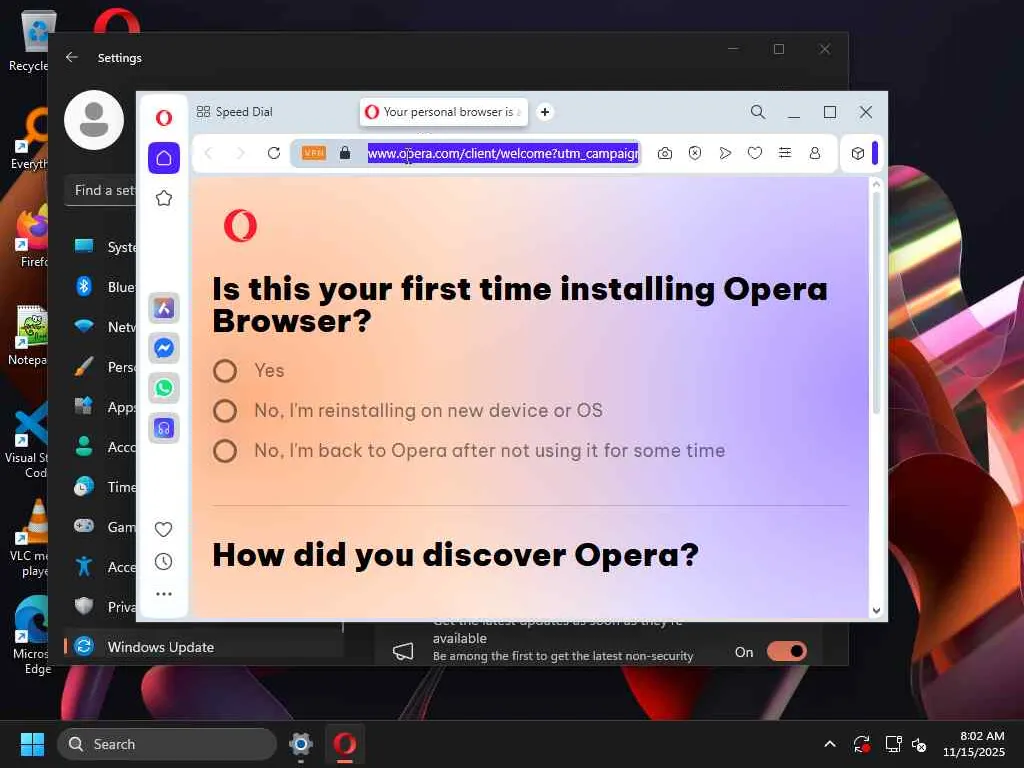Open Easy Setup sliders icon

pos(785,153)
